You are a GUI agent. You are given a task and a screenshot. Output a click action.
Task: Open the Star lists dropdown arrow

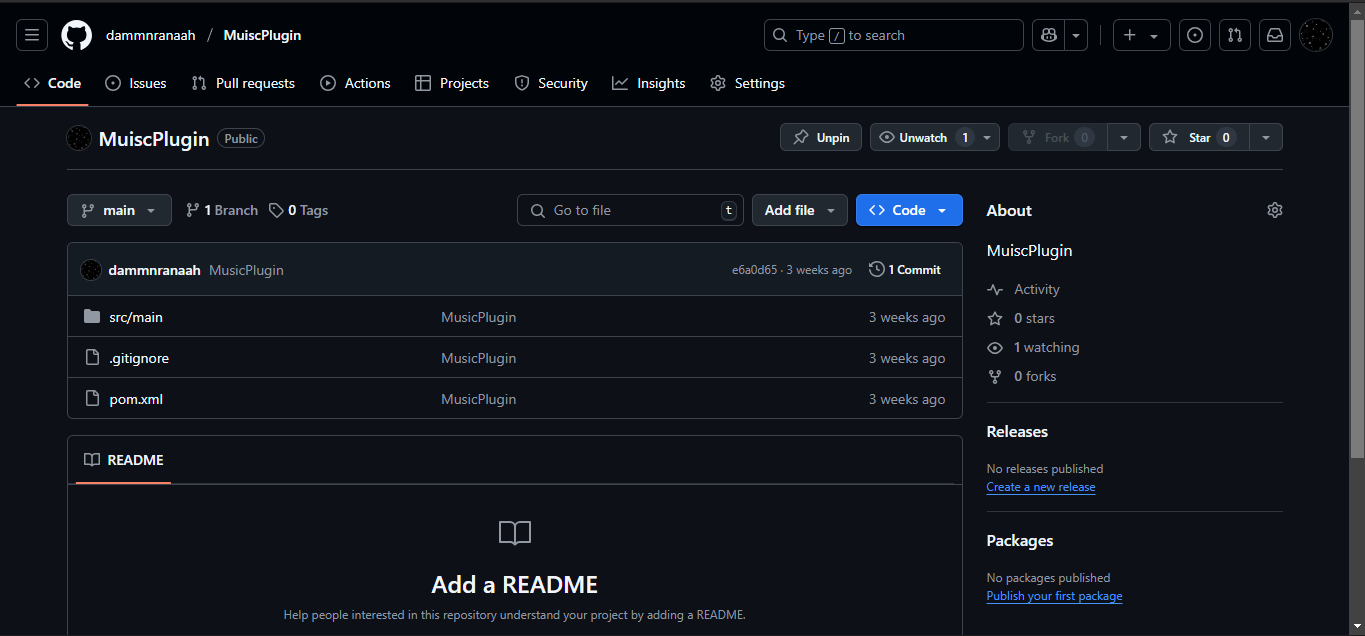click(1266, 137)
